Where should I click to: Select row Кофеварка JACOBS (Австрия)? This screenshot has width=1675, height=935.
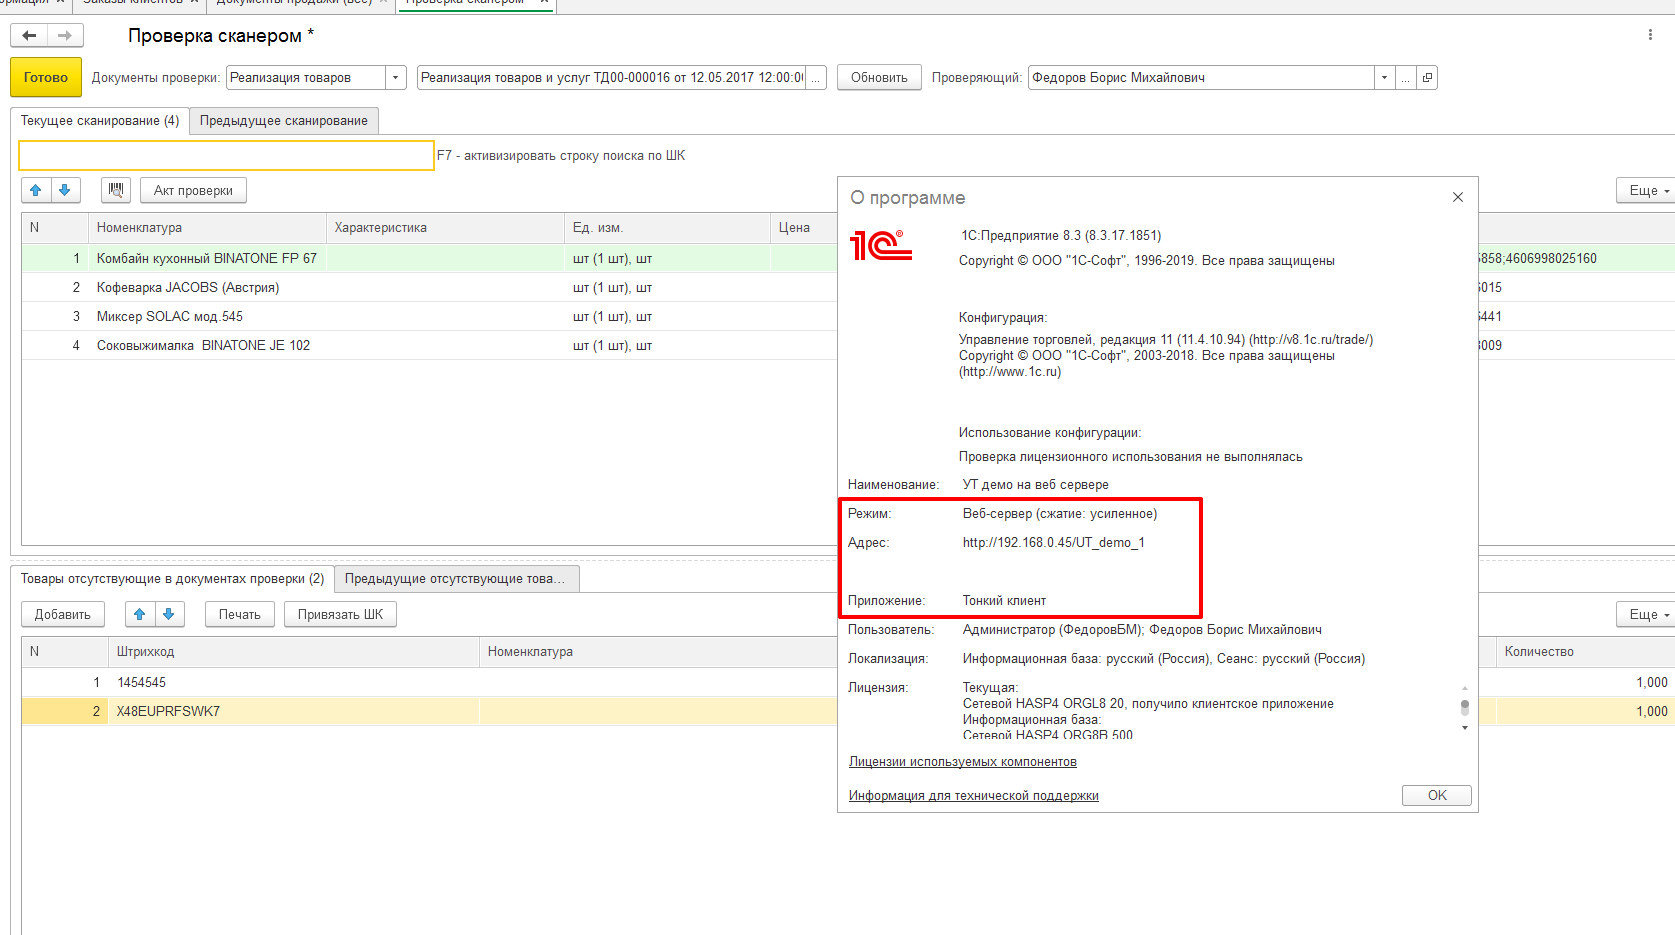(429, 287)
